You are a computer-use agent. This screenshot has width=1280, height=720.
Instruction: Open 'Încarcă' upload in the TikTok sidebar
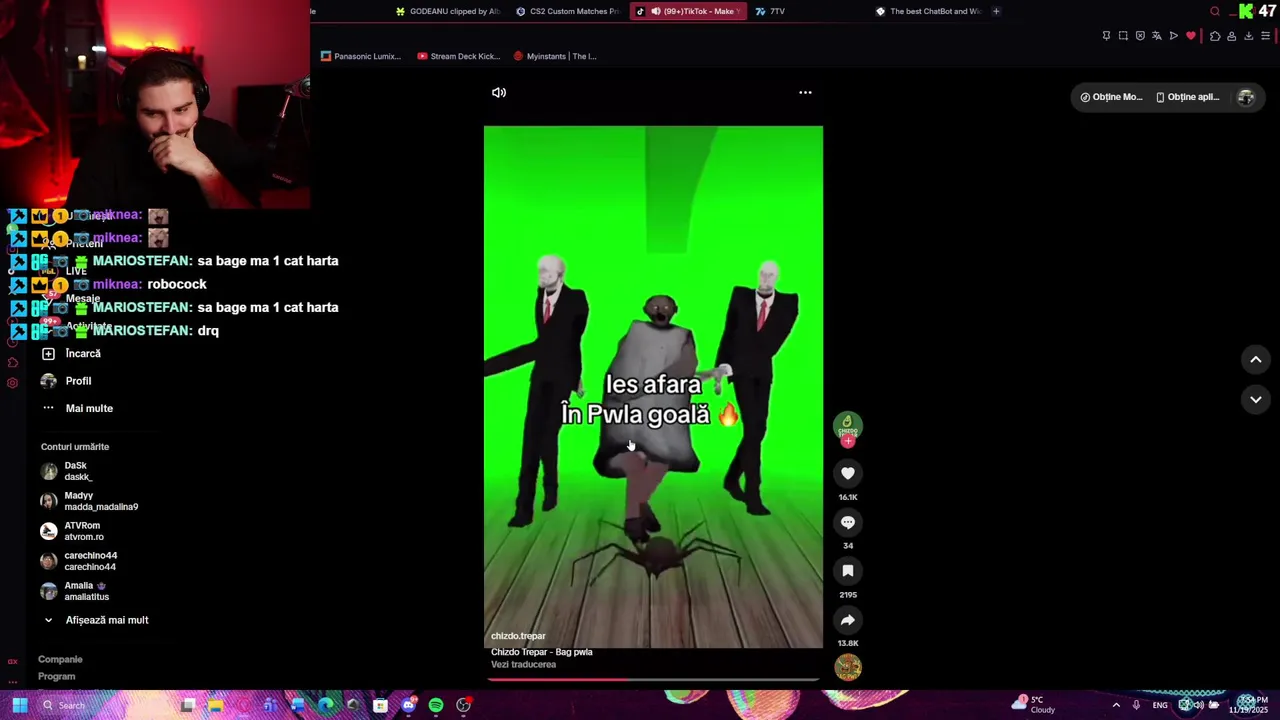click(x=71, y=353)
